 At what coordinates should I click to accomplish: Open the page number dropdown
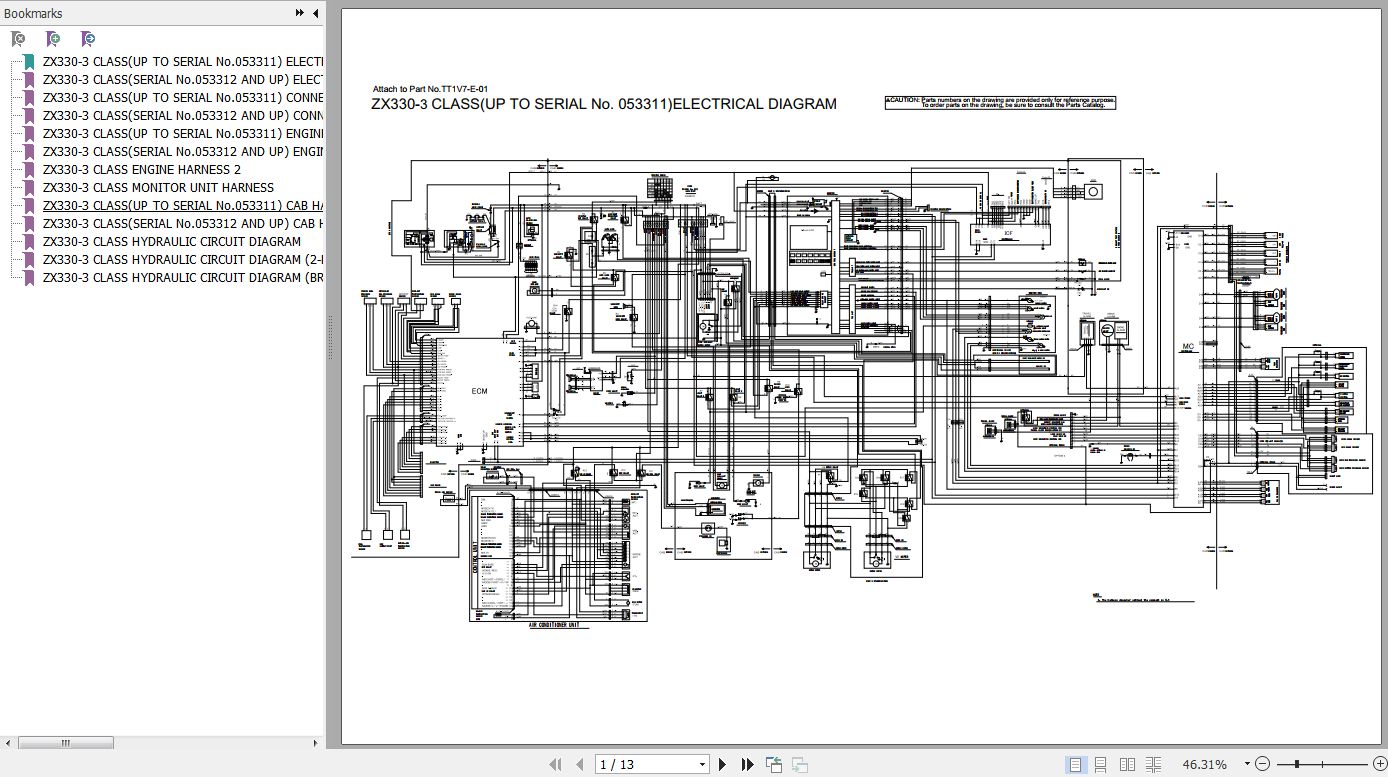pos(702,765)
